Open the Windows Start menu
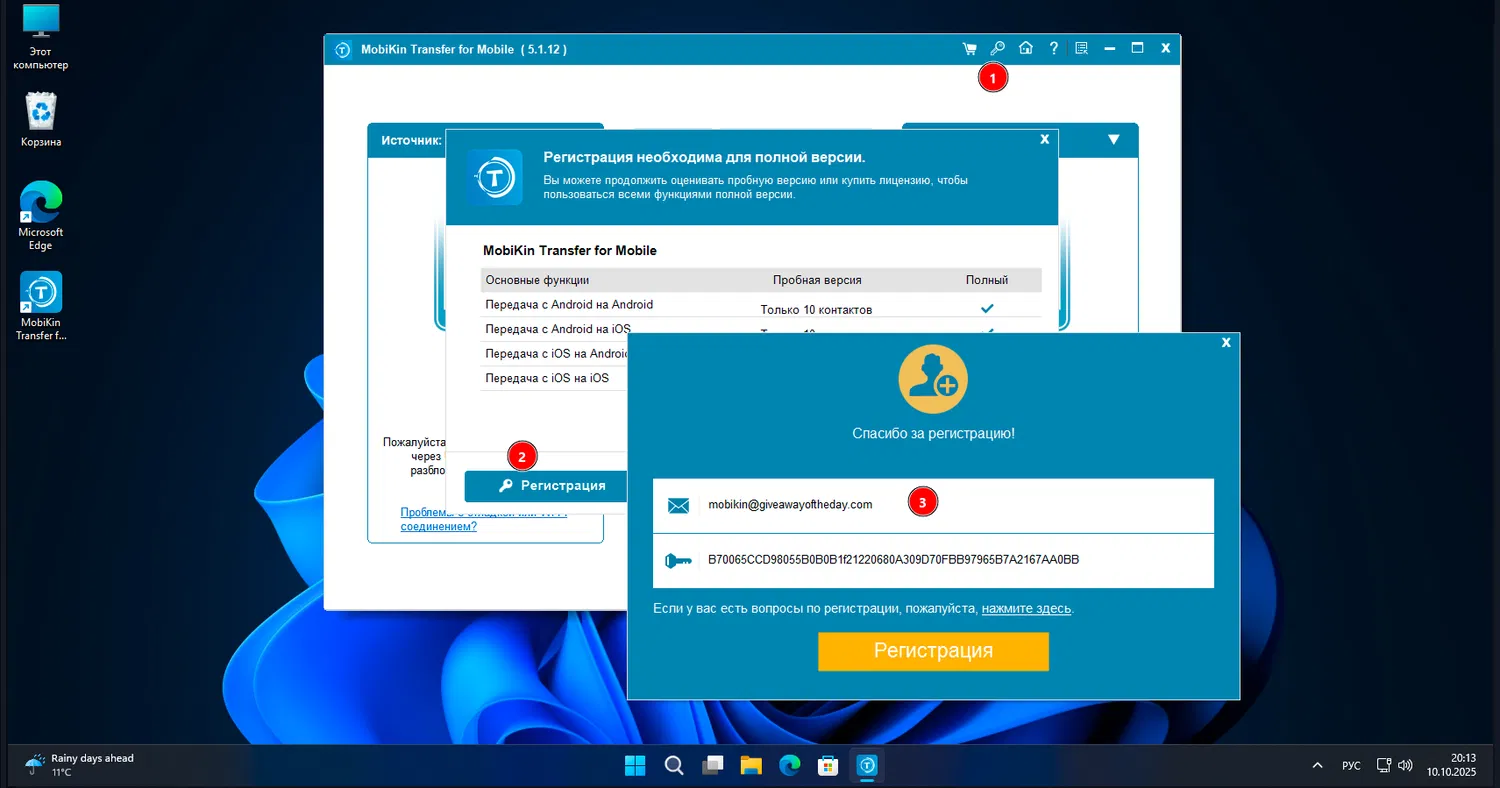 pyautogui.click(x=635, y=766)
